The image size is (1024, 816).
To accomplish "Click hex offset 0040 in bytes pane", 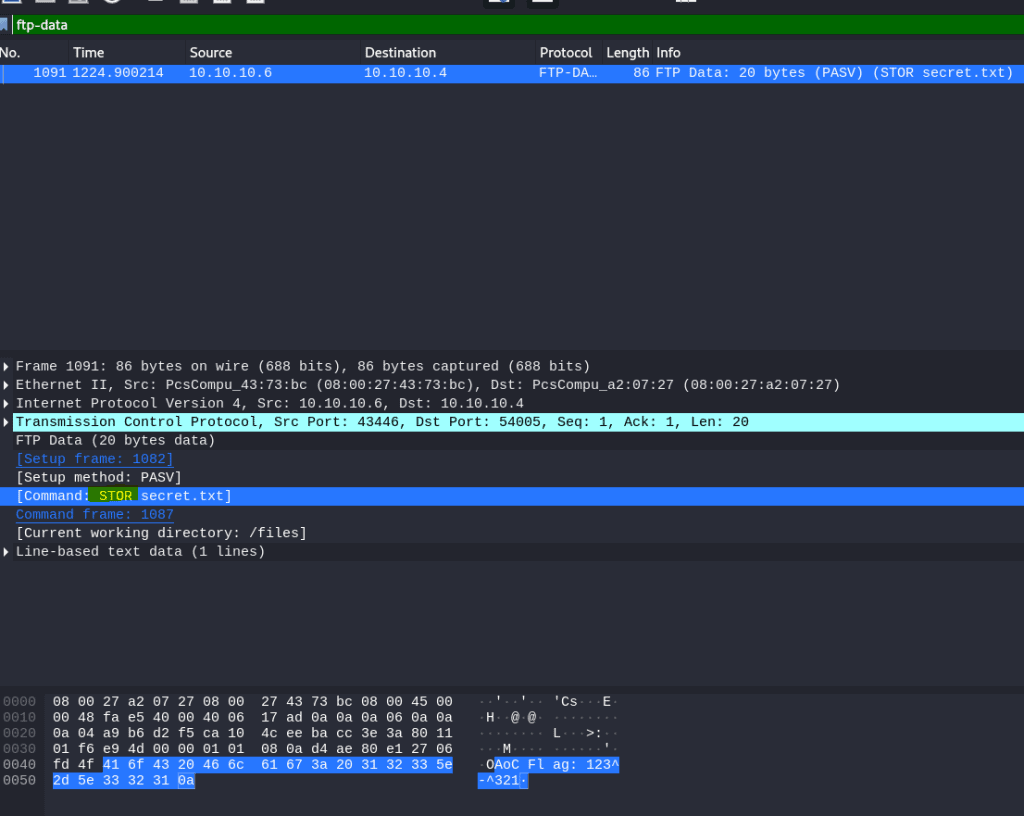I will click(20, 764).
